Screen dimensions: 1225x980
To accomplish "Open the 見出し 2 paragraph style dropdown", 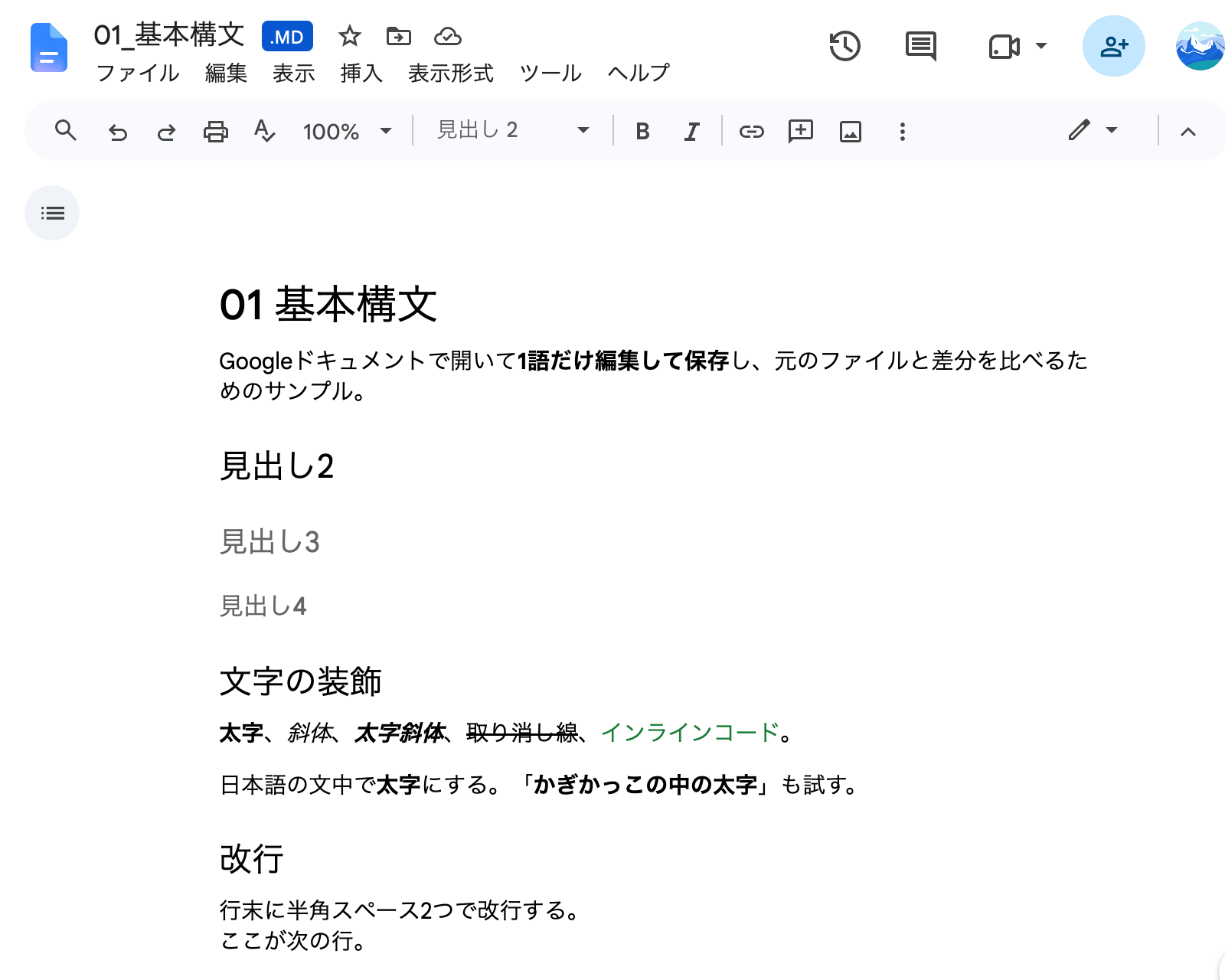I will coord(513,131).
